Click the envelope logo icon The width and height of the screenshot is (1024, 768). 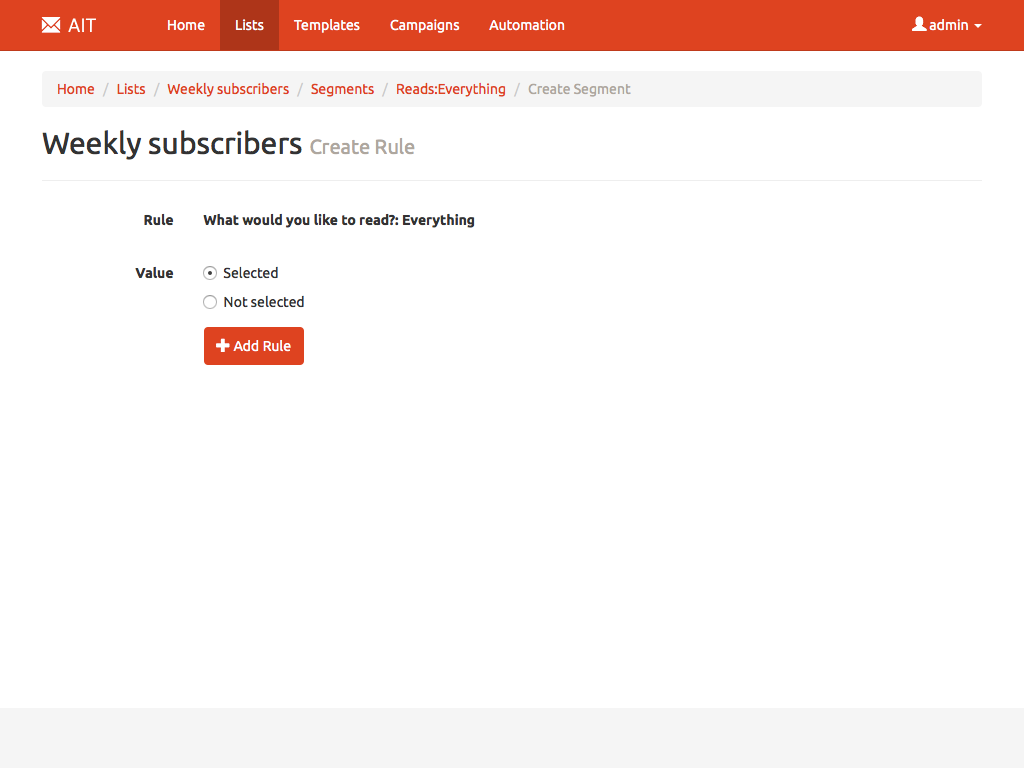[x=51, y=25]
